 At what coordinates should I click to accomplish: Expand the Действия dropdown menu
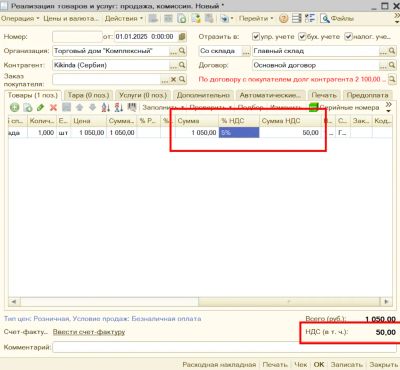pos(124,18)
